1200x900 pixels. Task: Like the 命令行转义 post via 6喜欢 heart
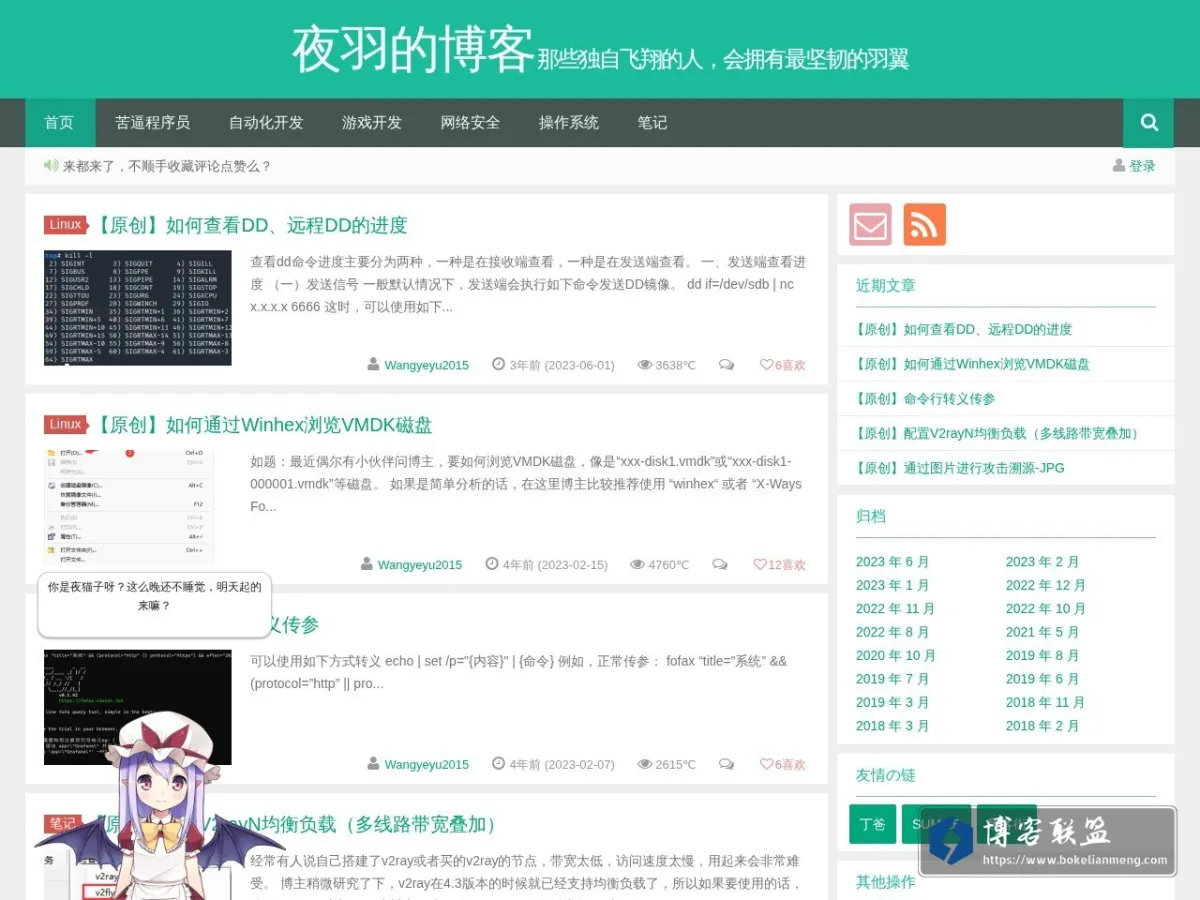782,764
